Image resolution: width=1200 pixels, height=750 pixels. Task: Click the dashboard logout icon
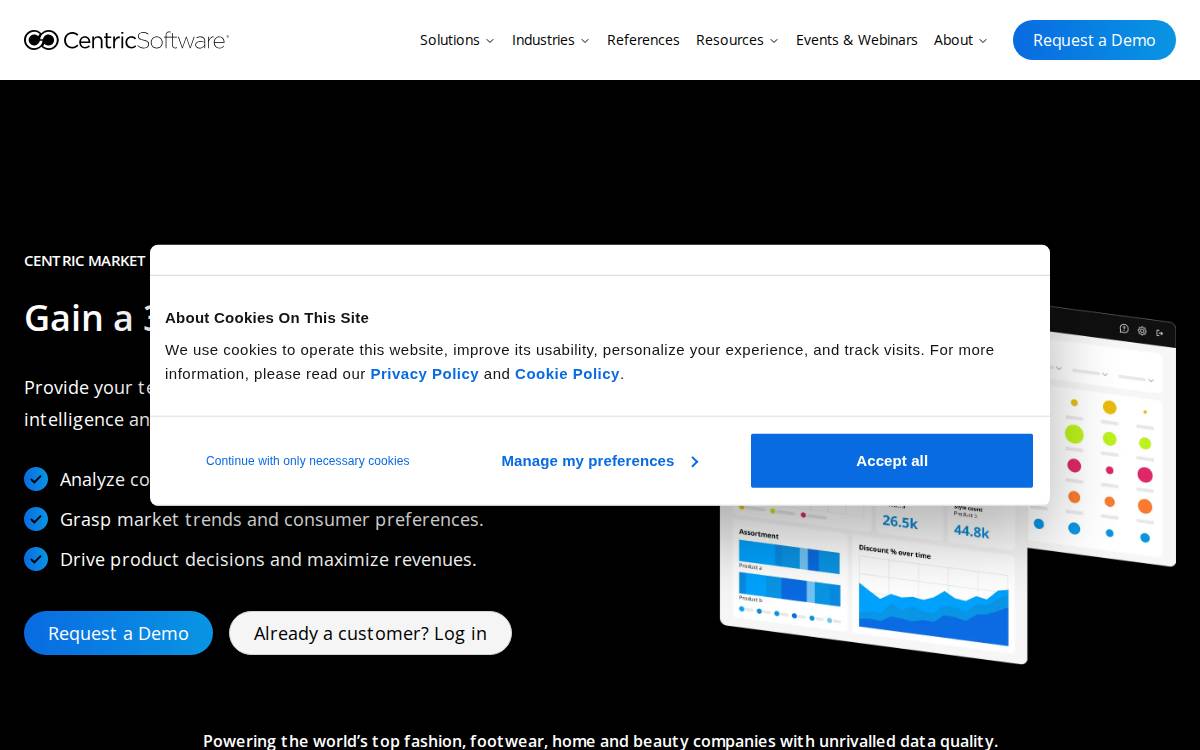[x=1160, y=333]
